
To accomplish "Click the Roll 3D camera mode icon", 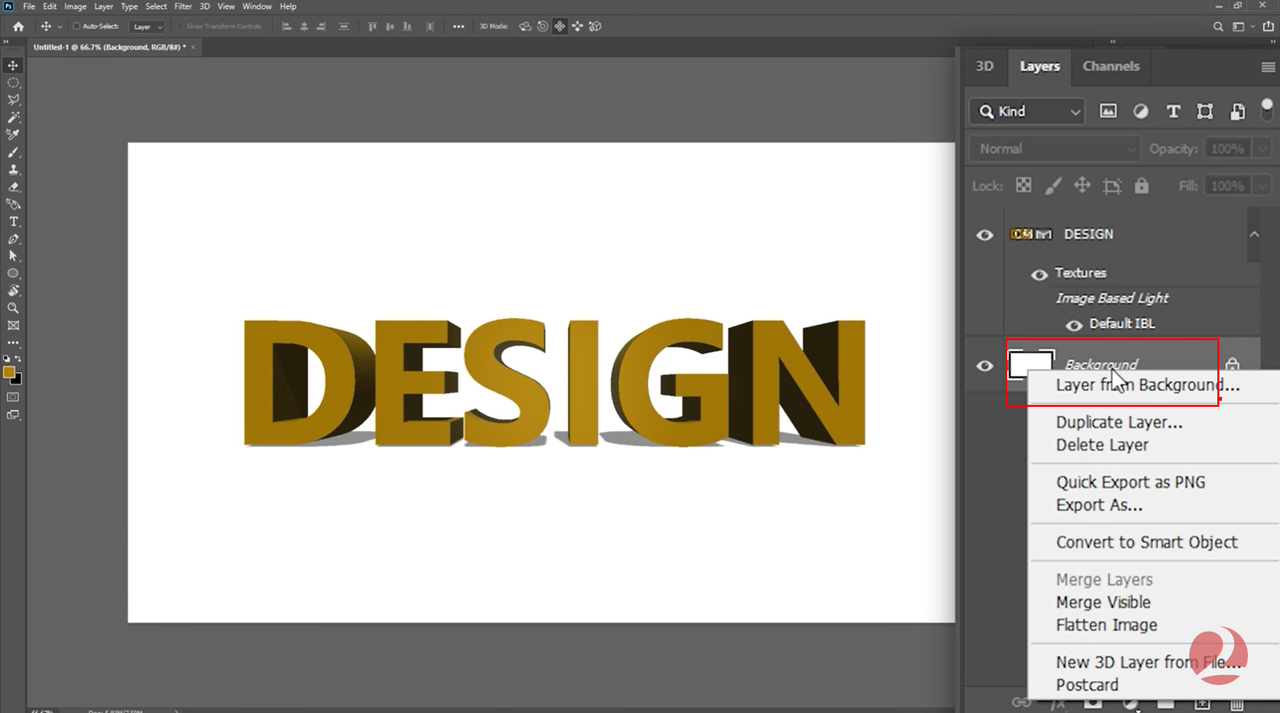I will [543, 27].
